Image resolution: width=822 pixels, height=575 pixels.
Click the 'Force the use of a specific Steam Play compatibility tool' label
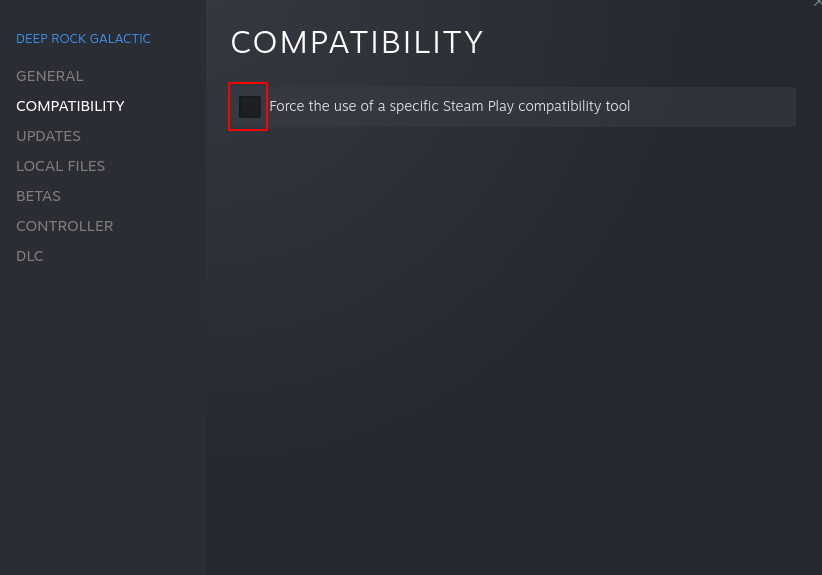(449, 107)
